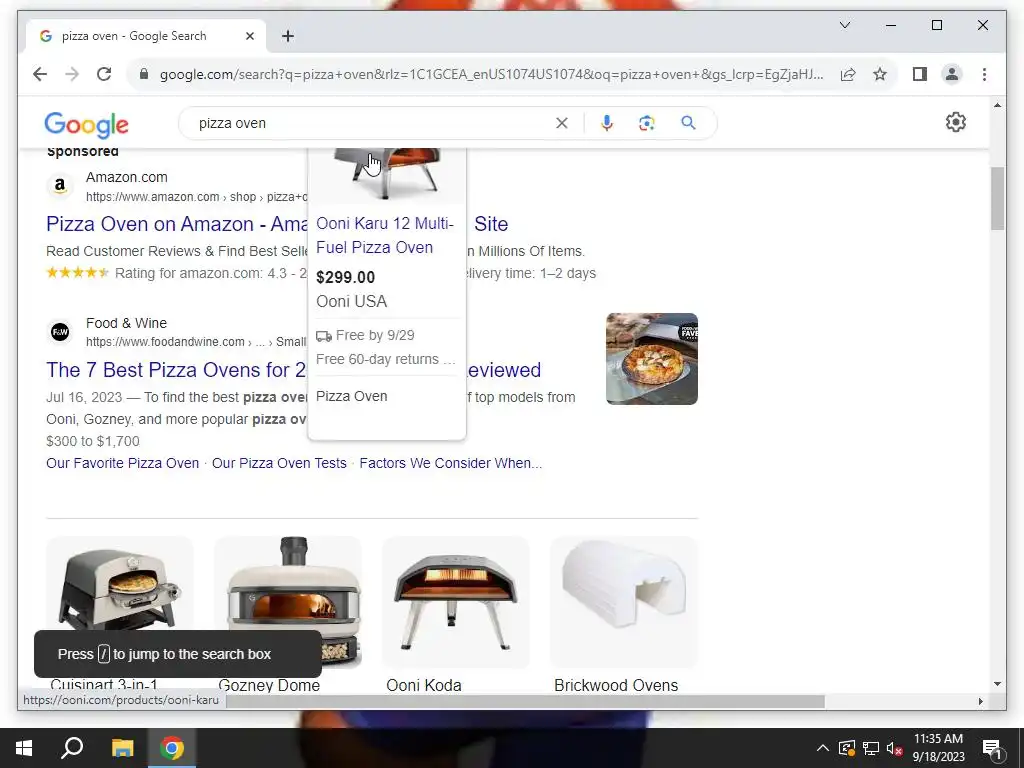Click the $299.00 price text

[345, 277]
